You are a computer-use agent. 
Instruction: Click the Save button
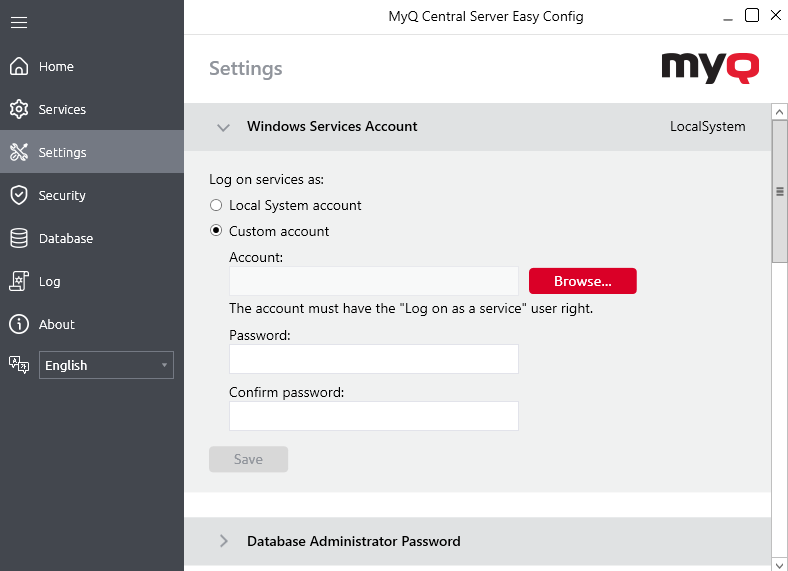(248, 460)
